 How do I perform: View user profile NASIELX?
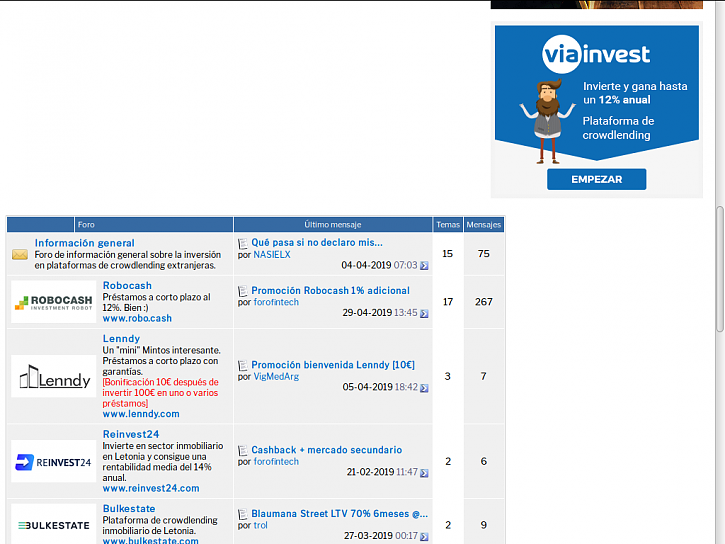272,255
